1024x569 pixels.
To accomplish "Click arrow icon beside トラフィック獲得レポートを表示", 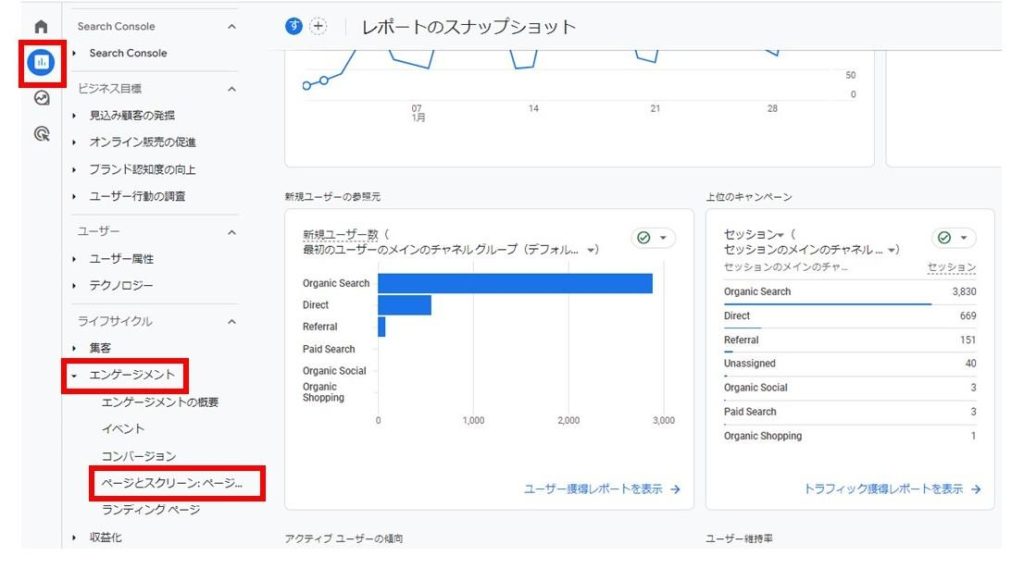I will [976, 489].
